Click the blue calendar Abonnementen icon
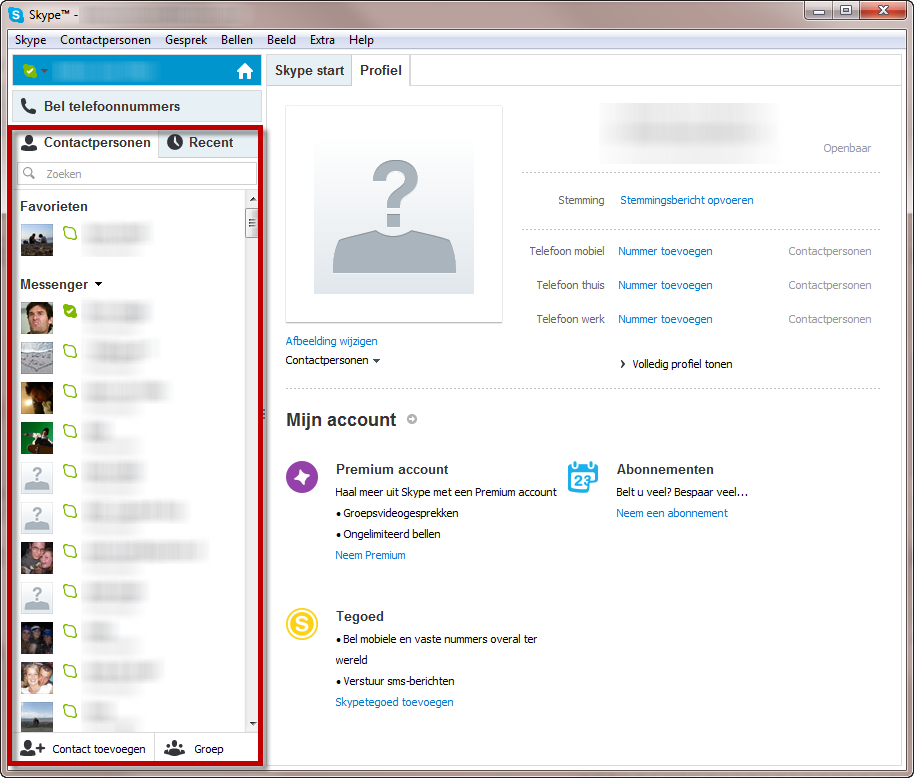Screen dimensions: 914x778 click(x=583, y=477)
